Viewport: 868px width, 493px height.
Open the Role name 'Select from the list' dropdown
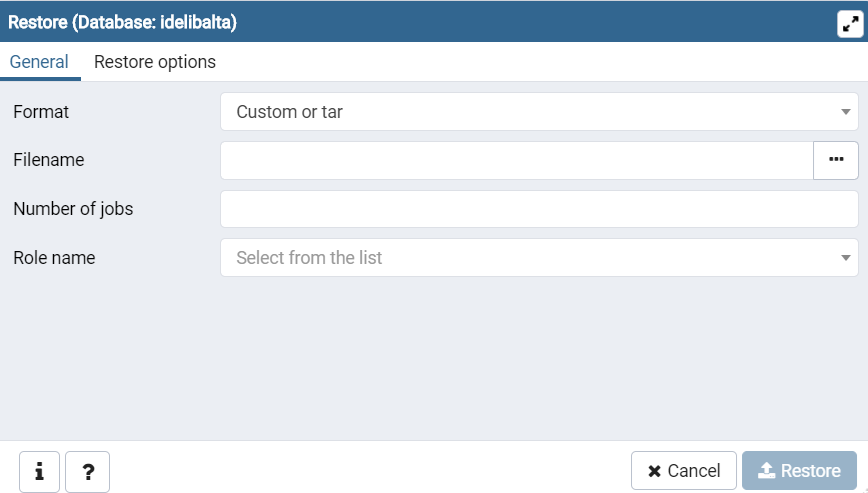tap(530, 258)
